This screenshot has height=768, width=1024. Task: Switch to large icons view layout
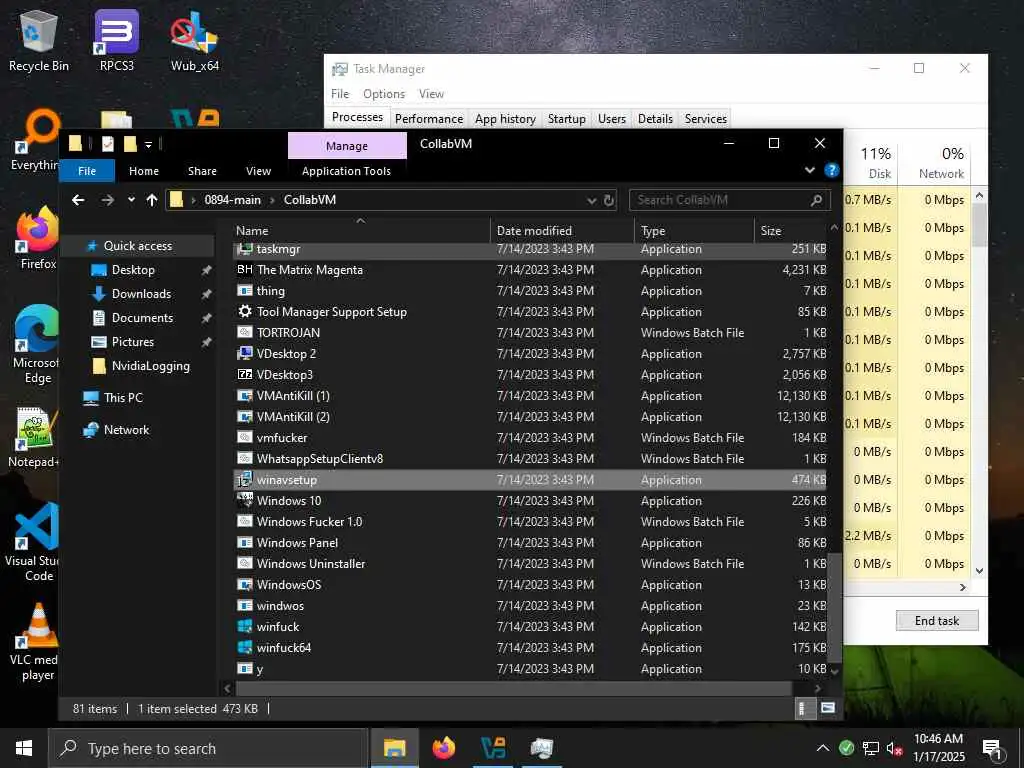827,708
